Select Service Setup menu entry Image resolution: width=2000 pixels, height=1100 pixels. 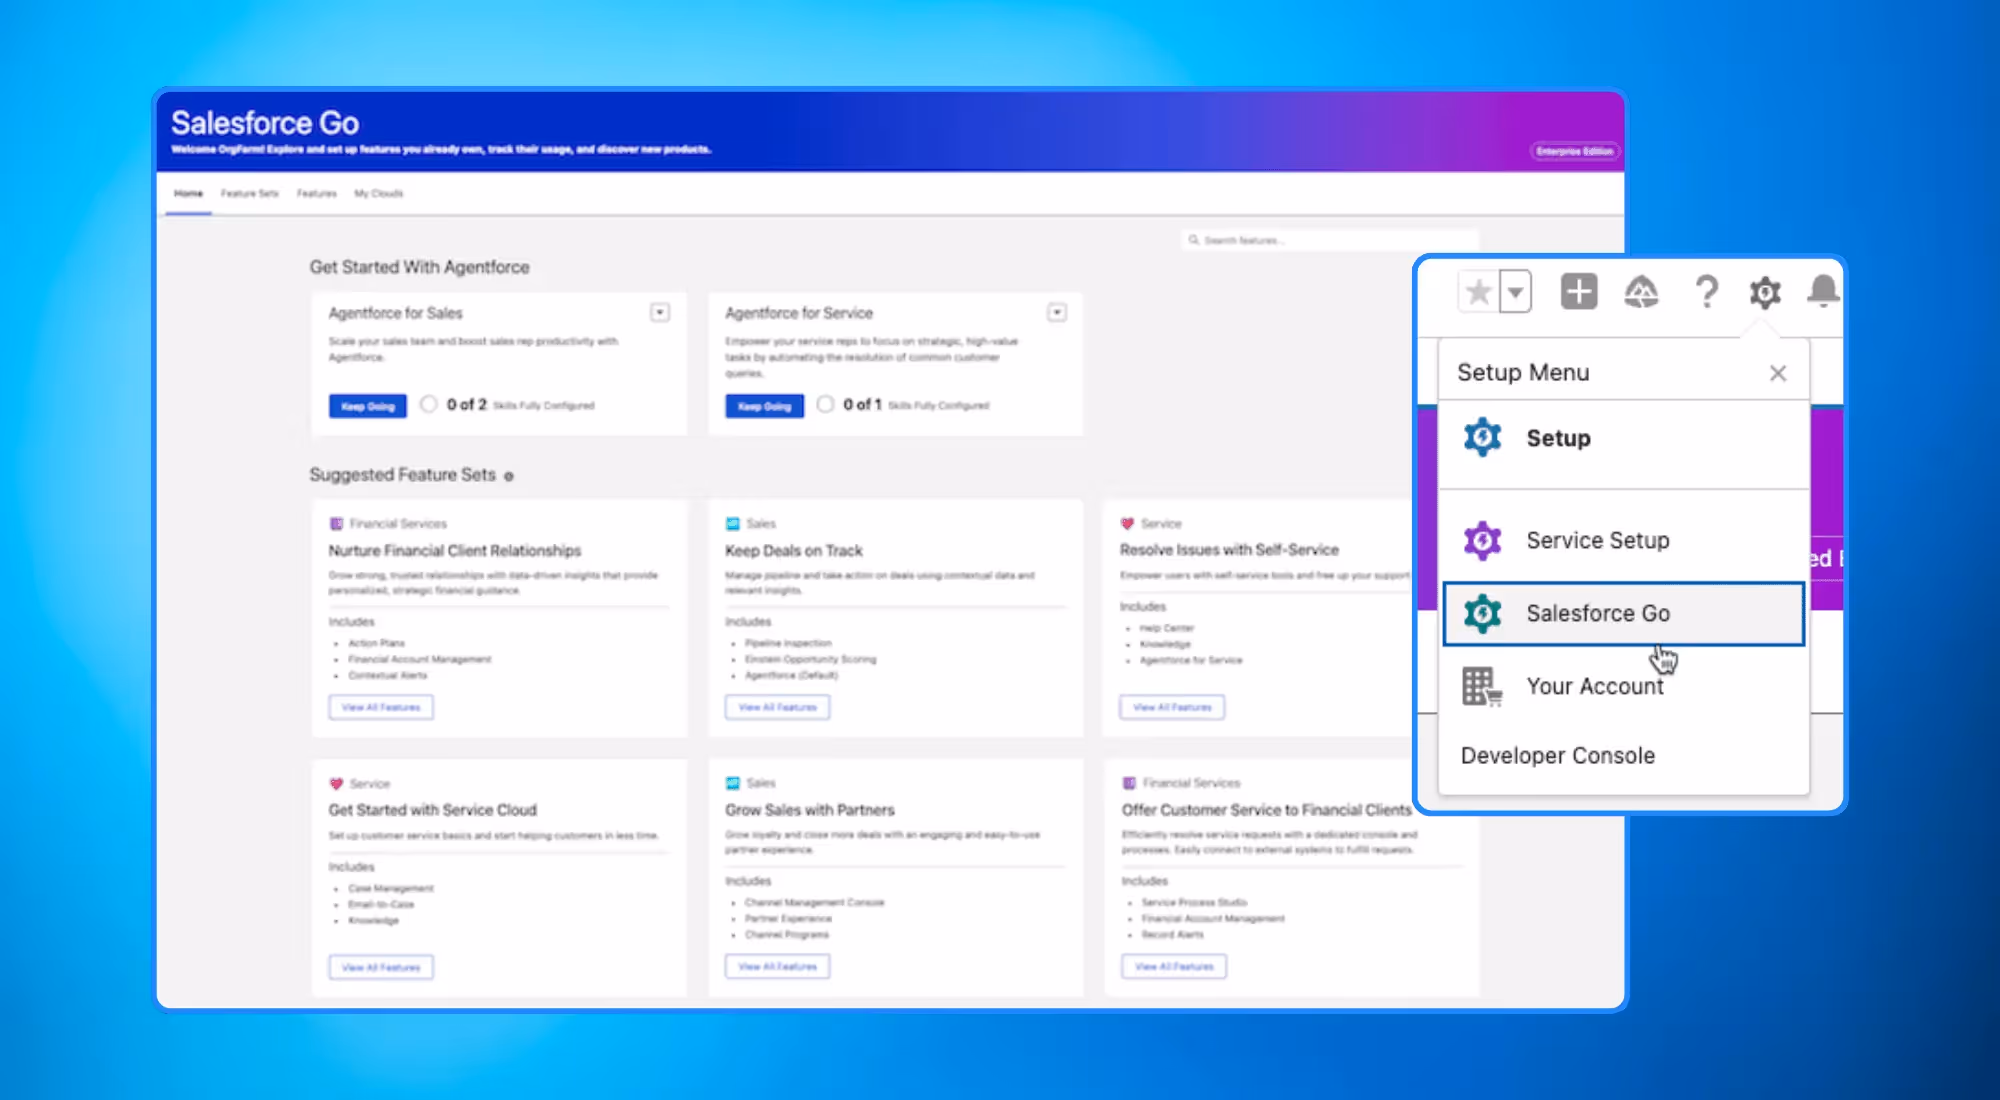pyautogui.click(x=1624, y=540)
